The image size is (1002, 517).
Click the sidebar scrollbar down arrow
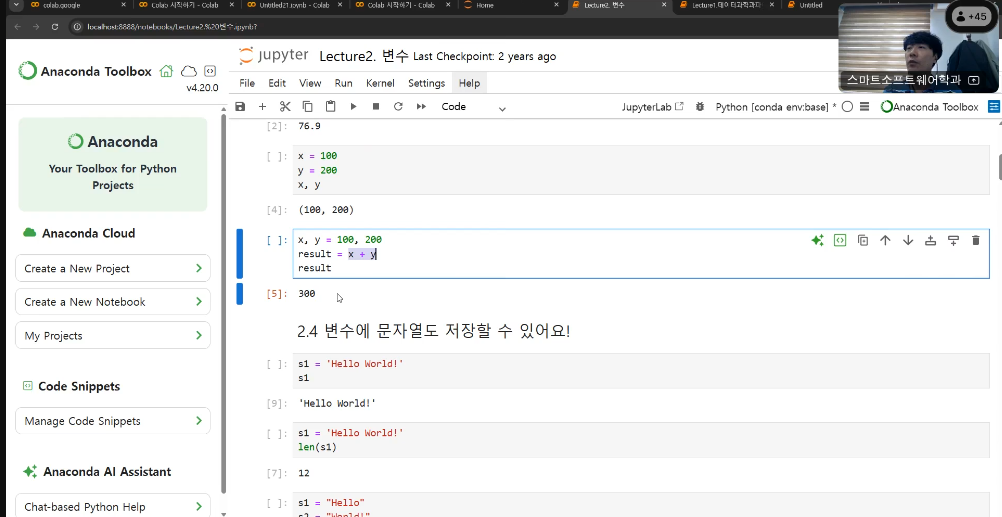[x=223, y=513]
